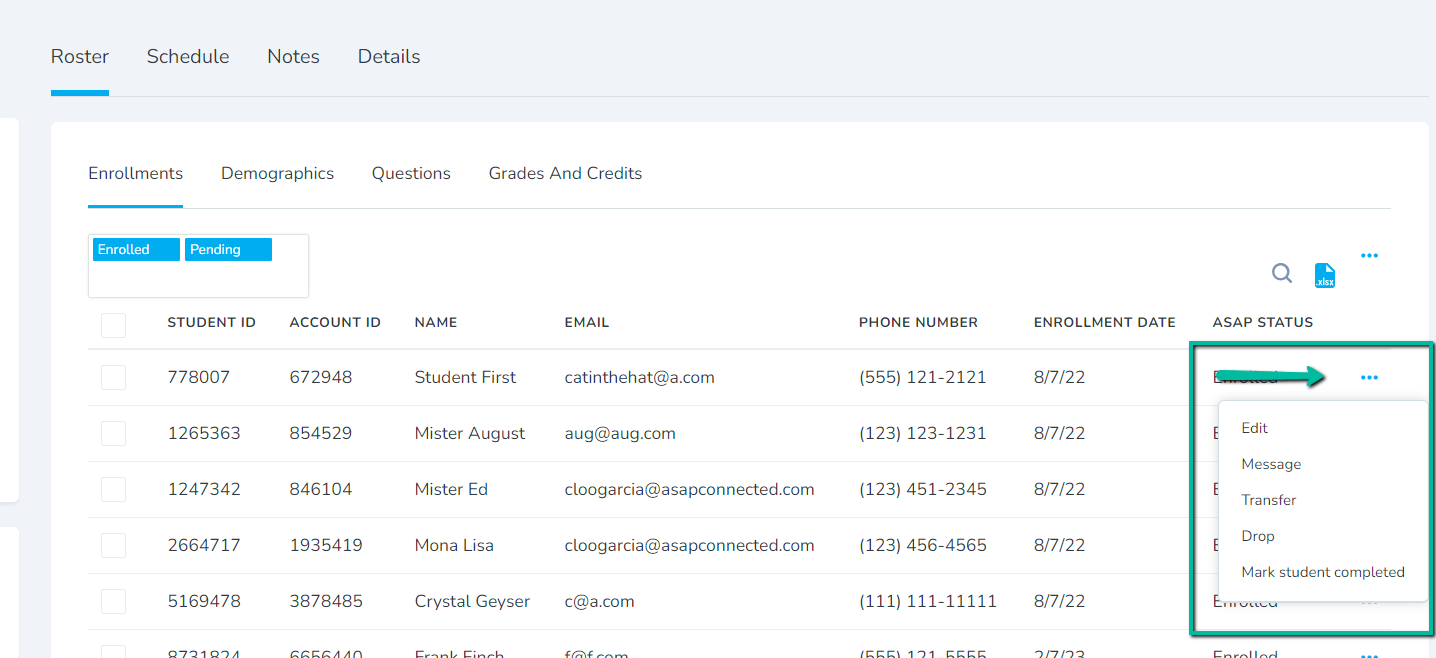Image resolution: width=1436 pixels, height=658 pixels.
Task: Click email catinthehat@a.com
Action: (640, 377)
